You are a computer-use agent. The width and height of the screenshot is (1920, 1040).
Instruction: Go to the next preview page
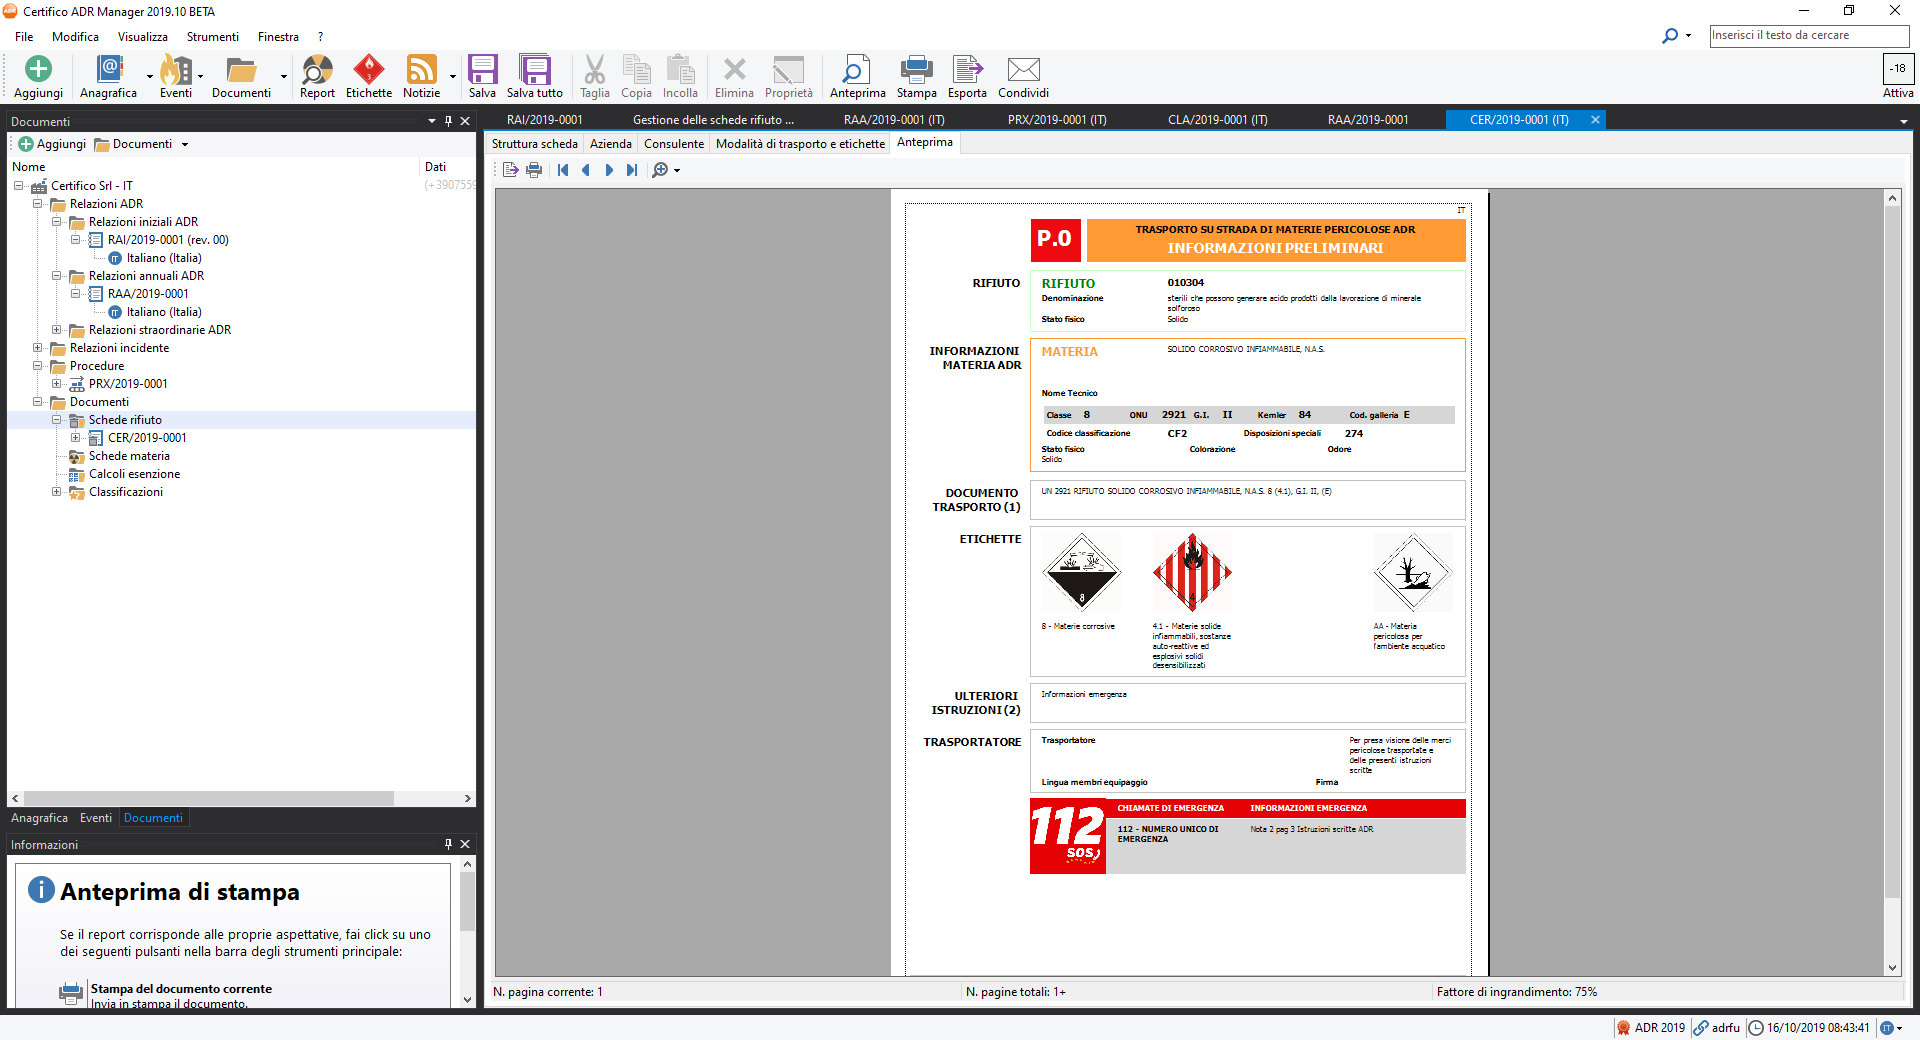pos(609,170)
